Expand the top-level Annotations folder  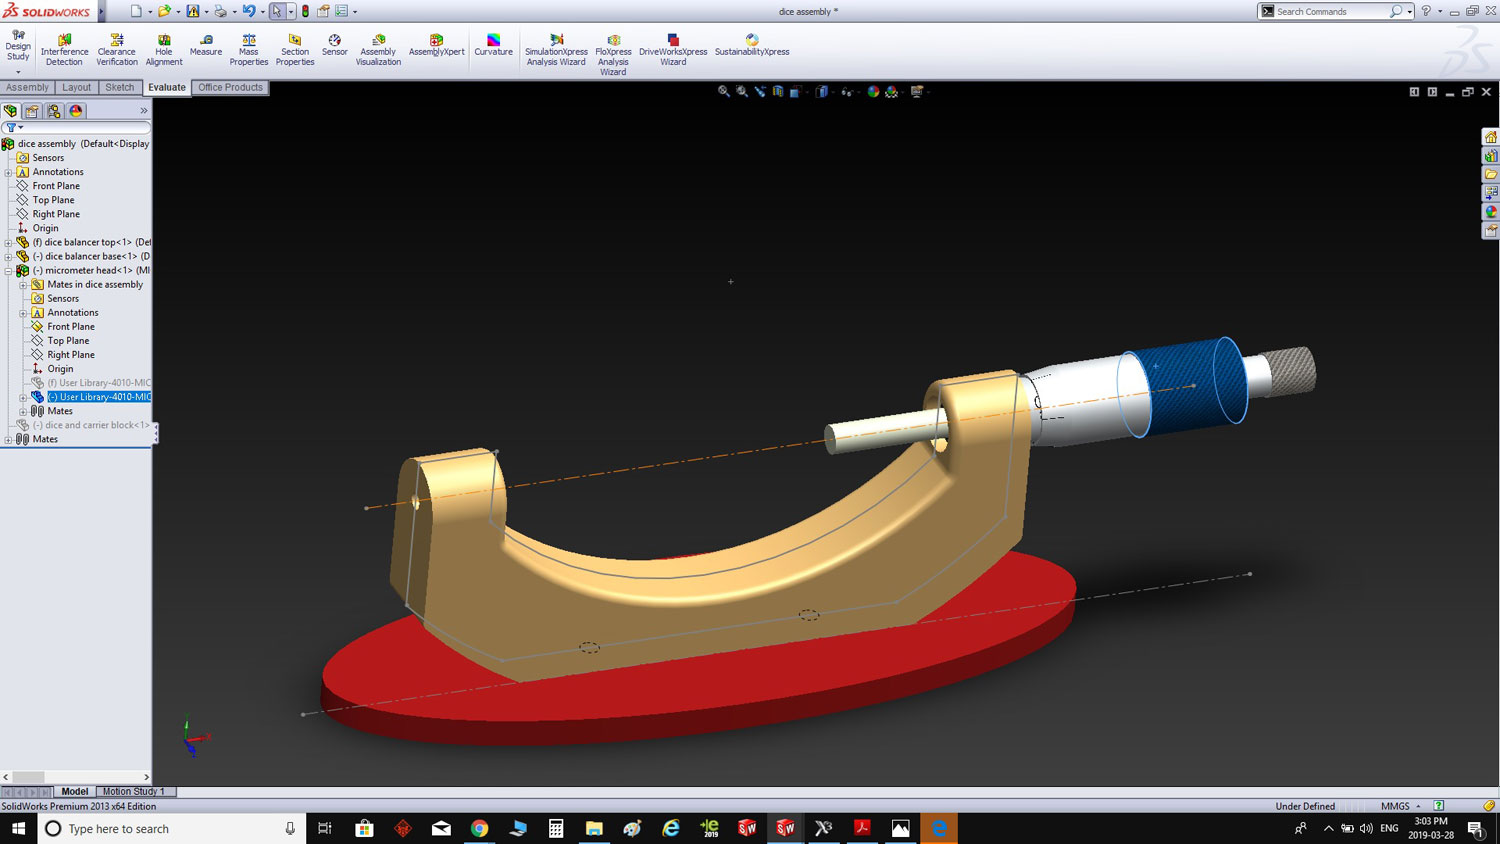8,172
